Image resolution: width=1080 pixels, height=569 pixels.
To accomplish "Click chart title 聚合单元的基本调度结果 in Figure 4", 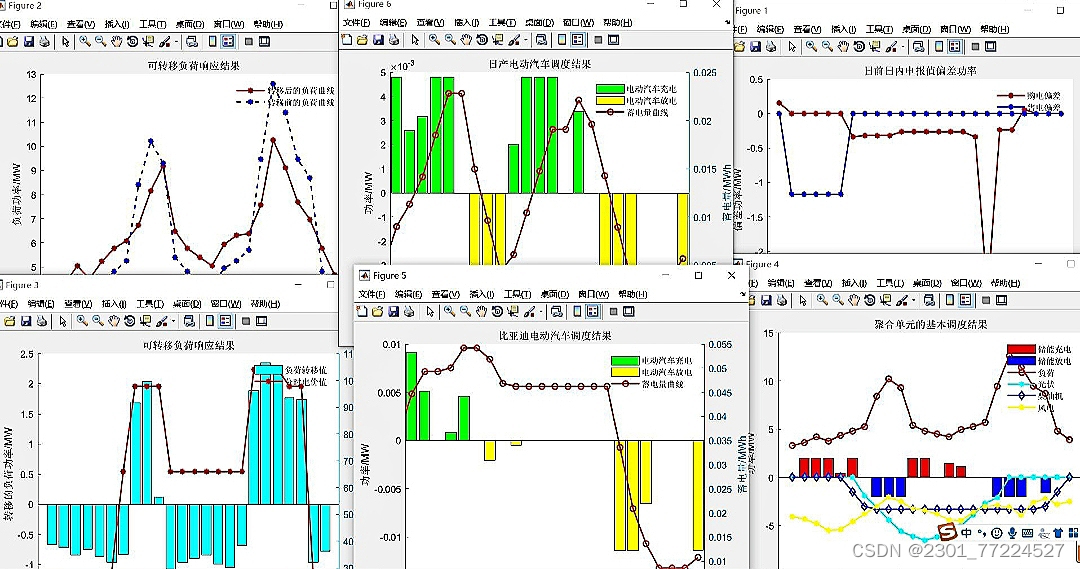I will pyautogui.click(x=931, y=324).
